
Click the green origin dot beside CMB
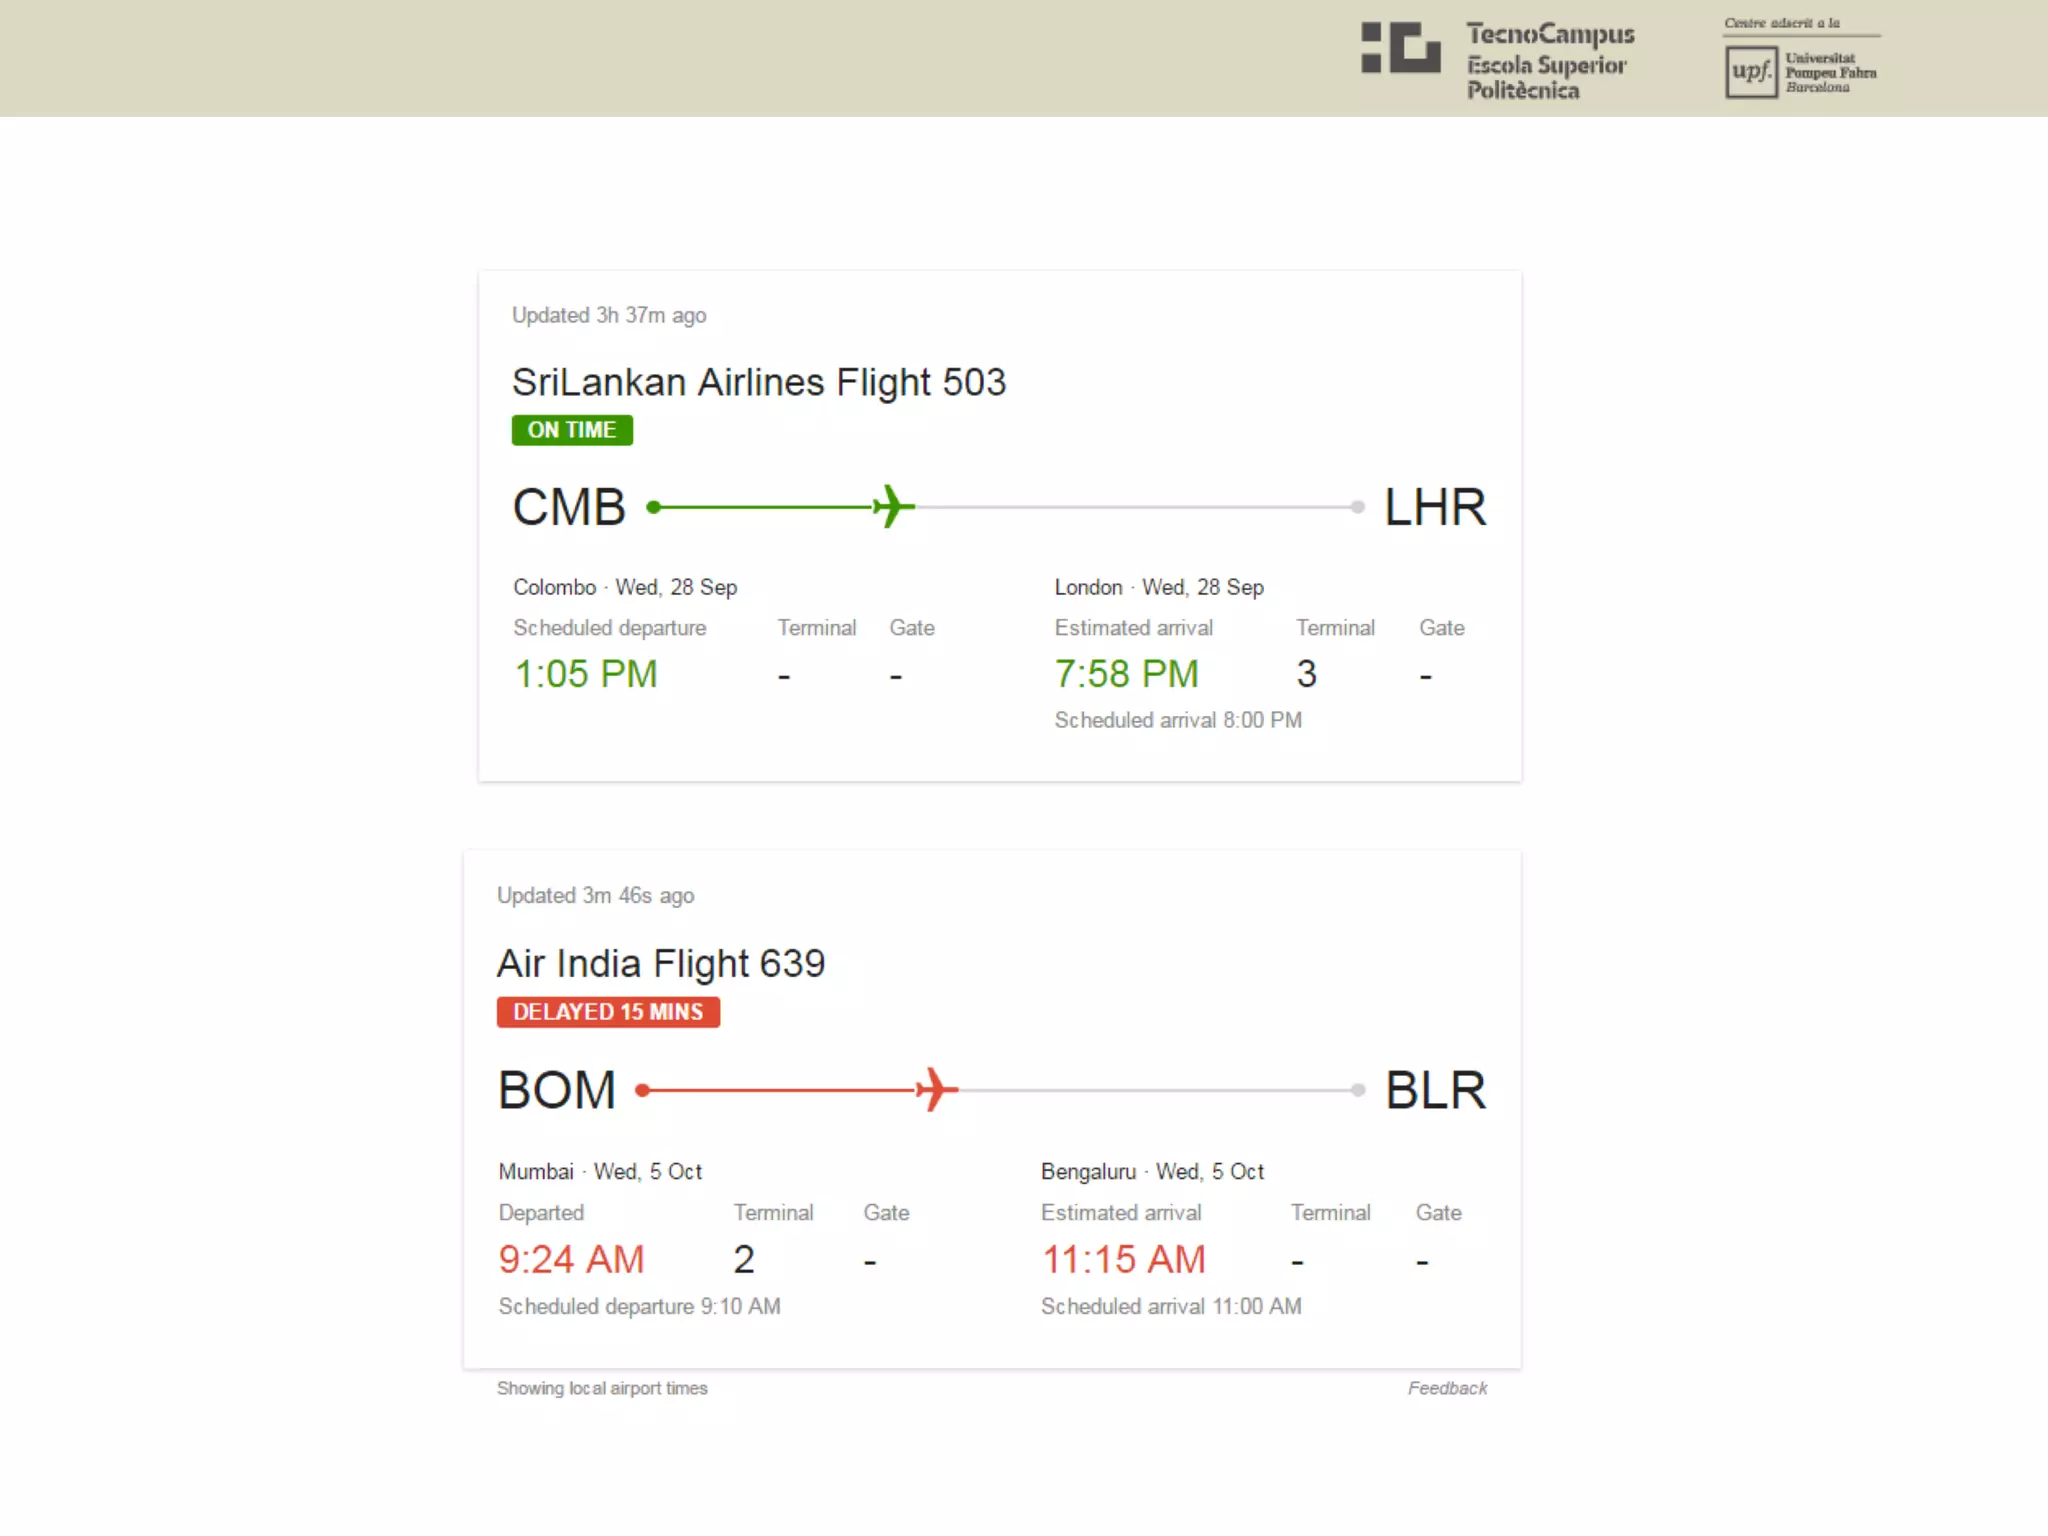(x=654, y=507)
